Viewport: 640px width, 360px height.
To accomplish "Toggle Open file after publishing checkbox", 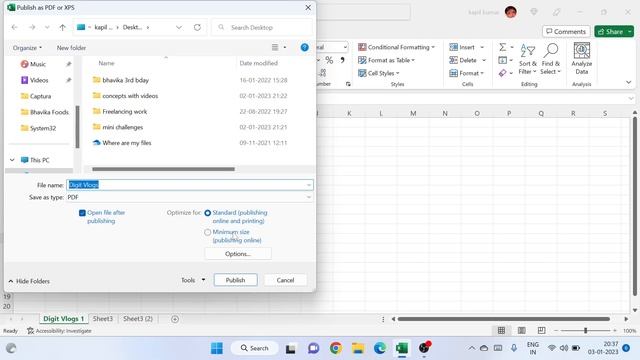I will click(82, 213).
